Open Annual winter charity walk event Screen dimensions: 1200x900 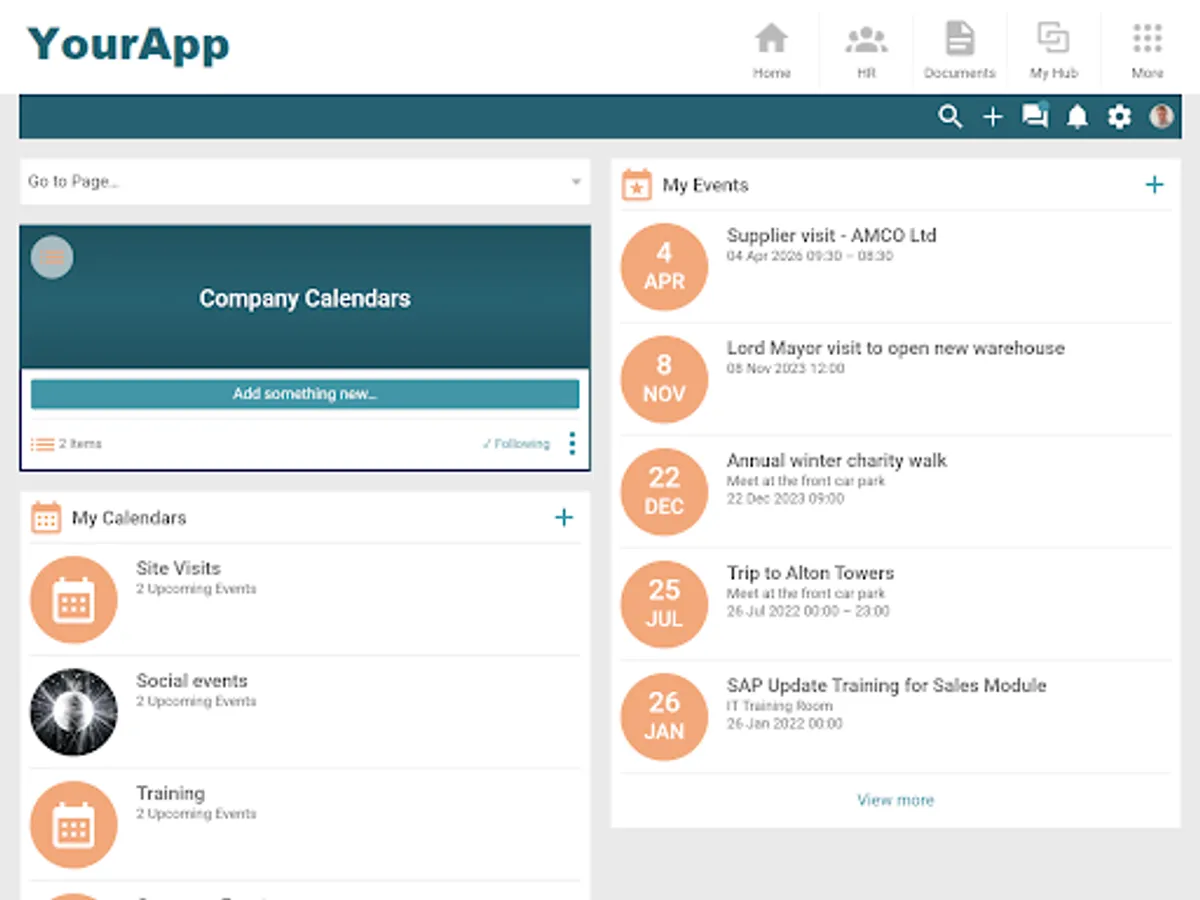[836, 461]
